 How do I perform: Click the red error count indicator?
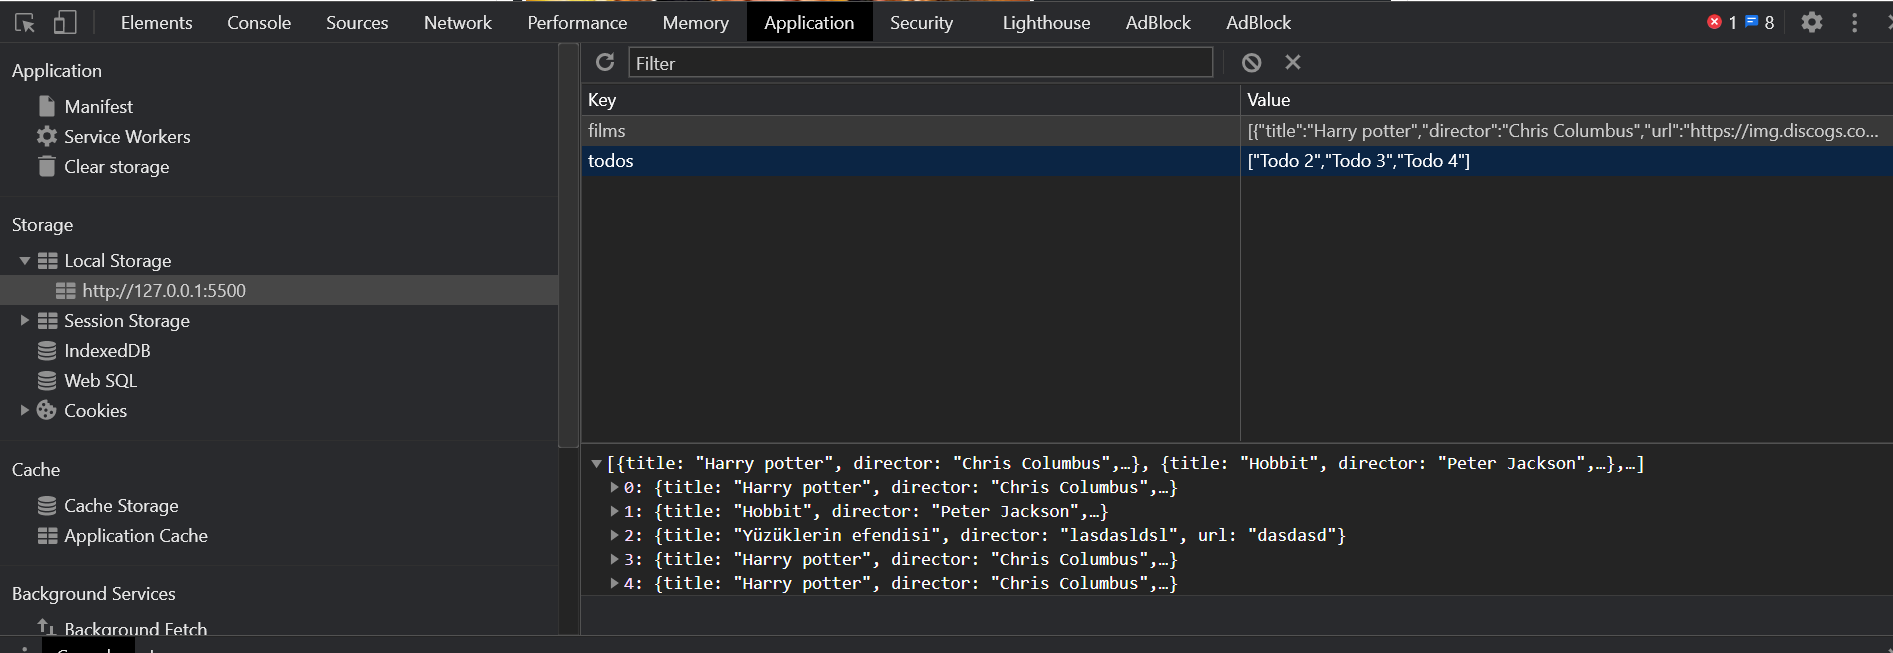[1722, 22]
